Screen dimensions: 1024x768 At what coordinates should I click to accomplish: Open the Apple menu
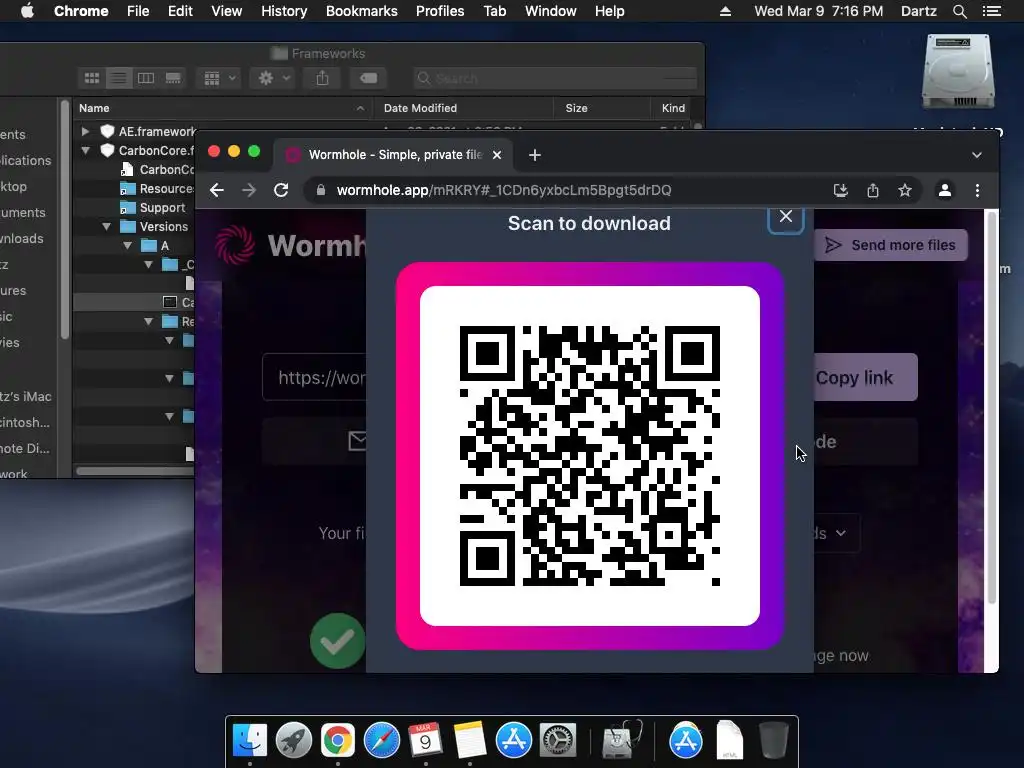click(x=27, y=11)
